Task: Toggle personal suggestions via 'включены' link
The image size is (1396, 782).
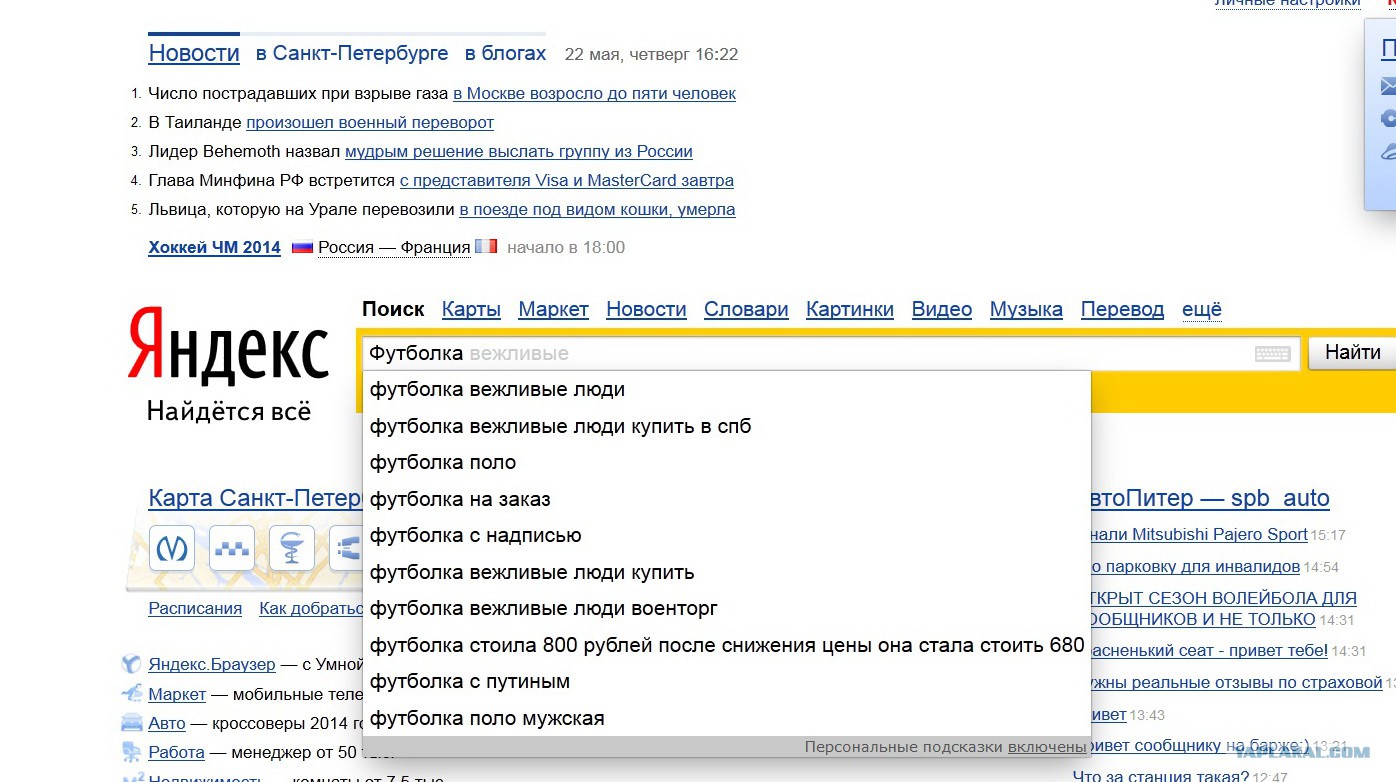Action: 1046,747
